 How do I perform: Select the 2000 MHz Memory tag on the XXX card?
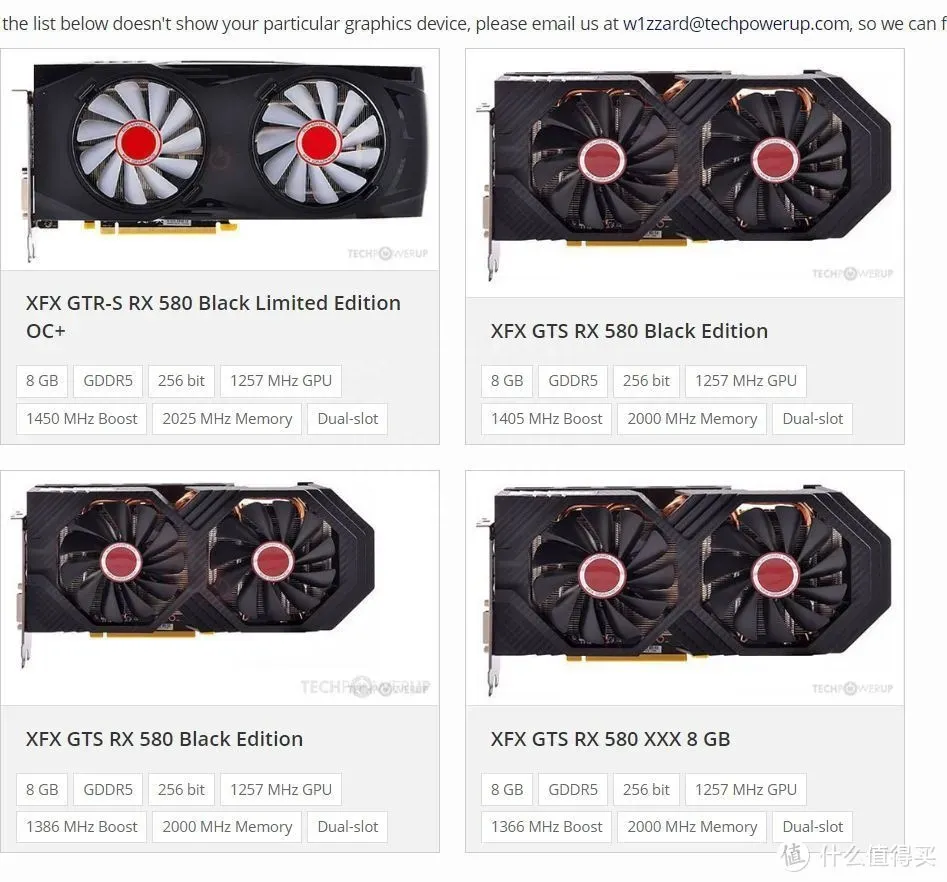pyautogui.click(x=692, y=826)
